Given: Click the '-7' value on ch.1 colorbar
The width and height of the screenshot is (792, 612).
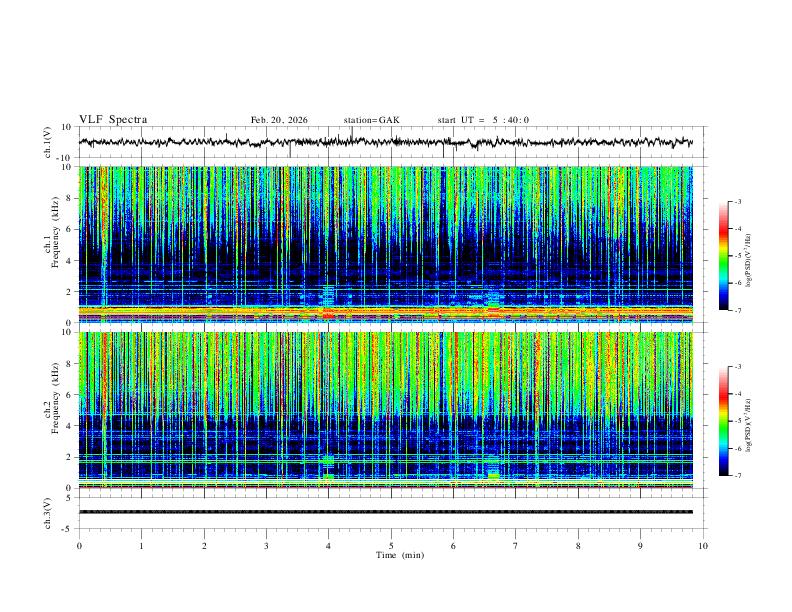Looking at the screenshot, I should (737, 311).
